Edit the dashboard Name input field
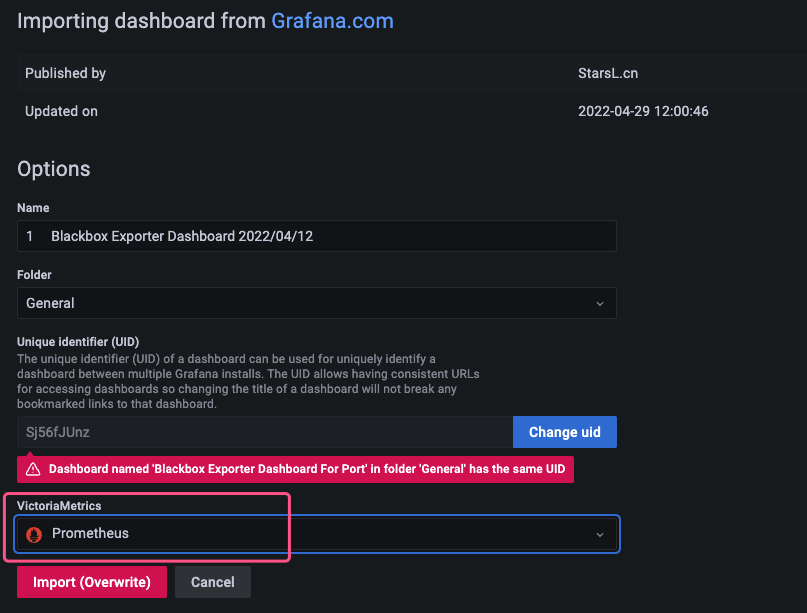The height and width of the screenshot is (613, 807). pos(317,236)
